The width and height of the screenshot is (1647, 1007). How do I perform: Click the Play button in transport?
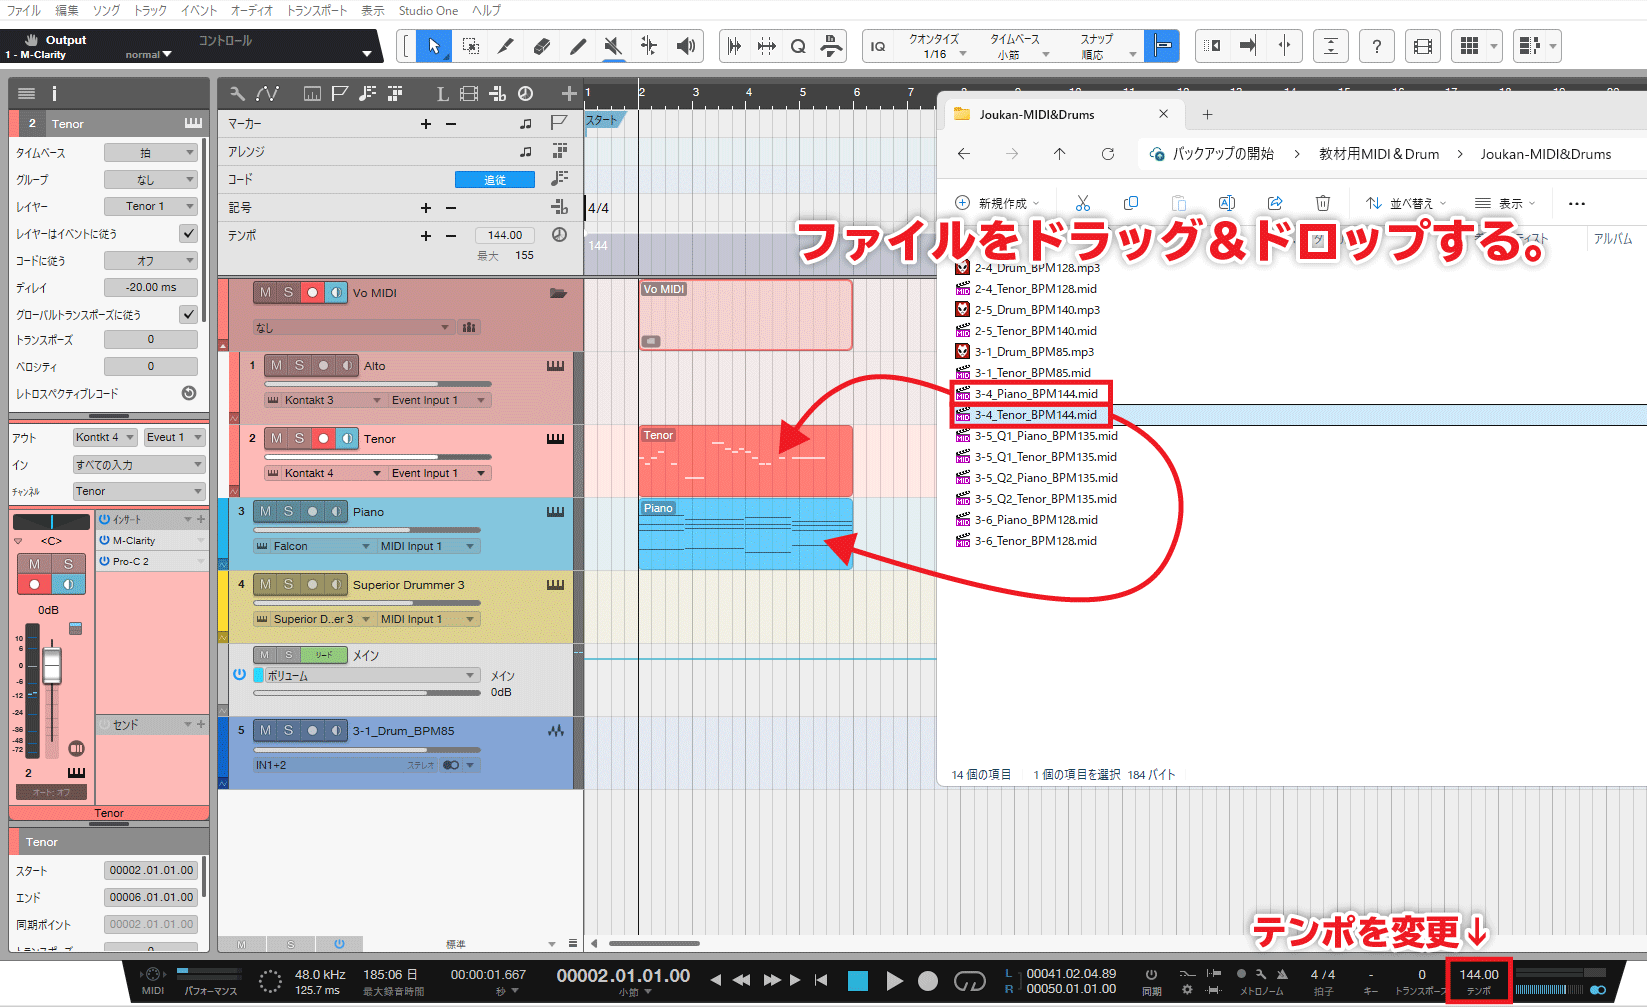(894, 981)
